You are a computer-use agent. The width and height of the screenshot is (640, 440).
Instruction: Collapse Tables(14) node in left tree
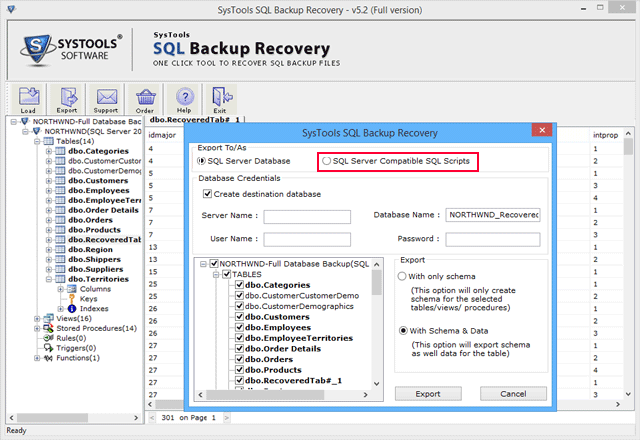37,141
